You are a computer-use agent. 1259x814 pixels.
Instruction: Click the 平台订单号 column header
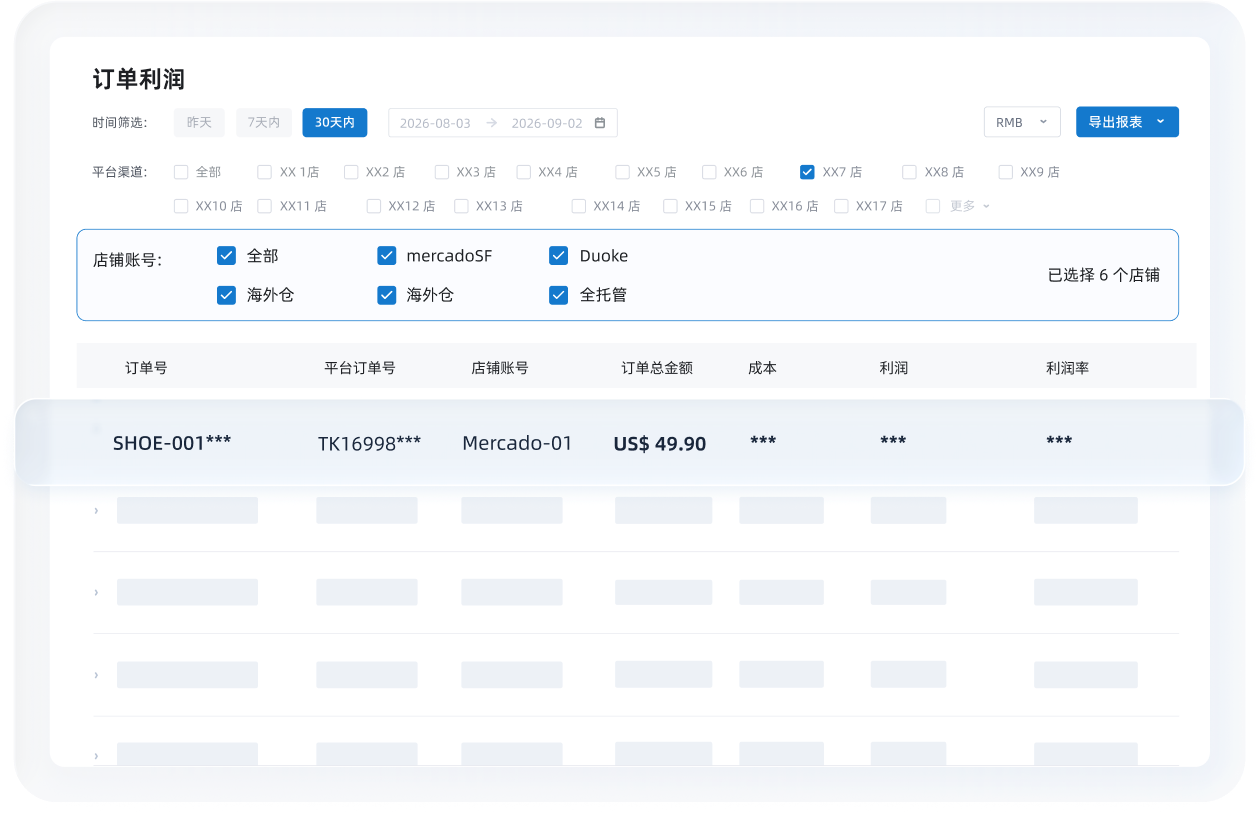coord(360,368)
